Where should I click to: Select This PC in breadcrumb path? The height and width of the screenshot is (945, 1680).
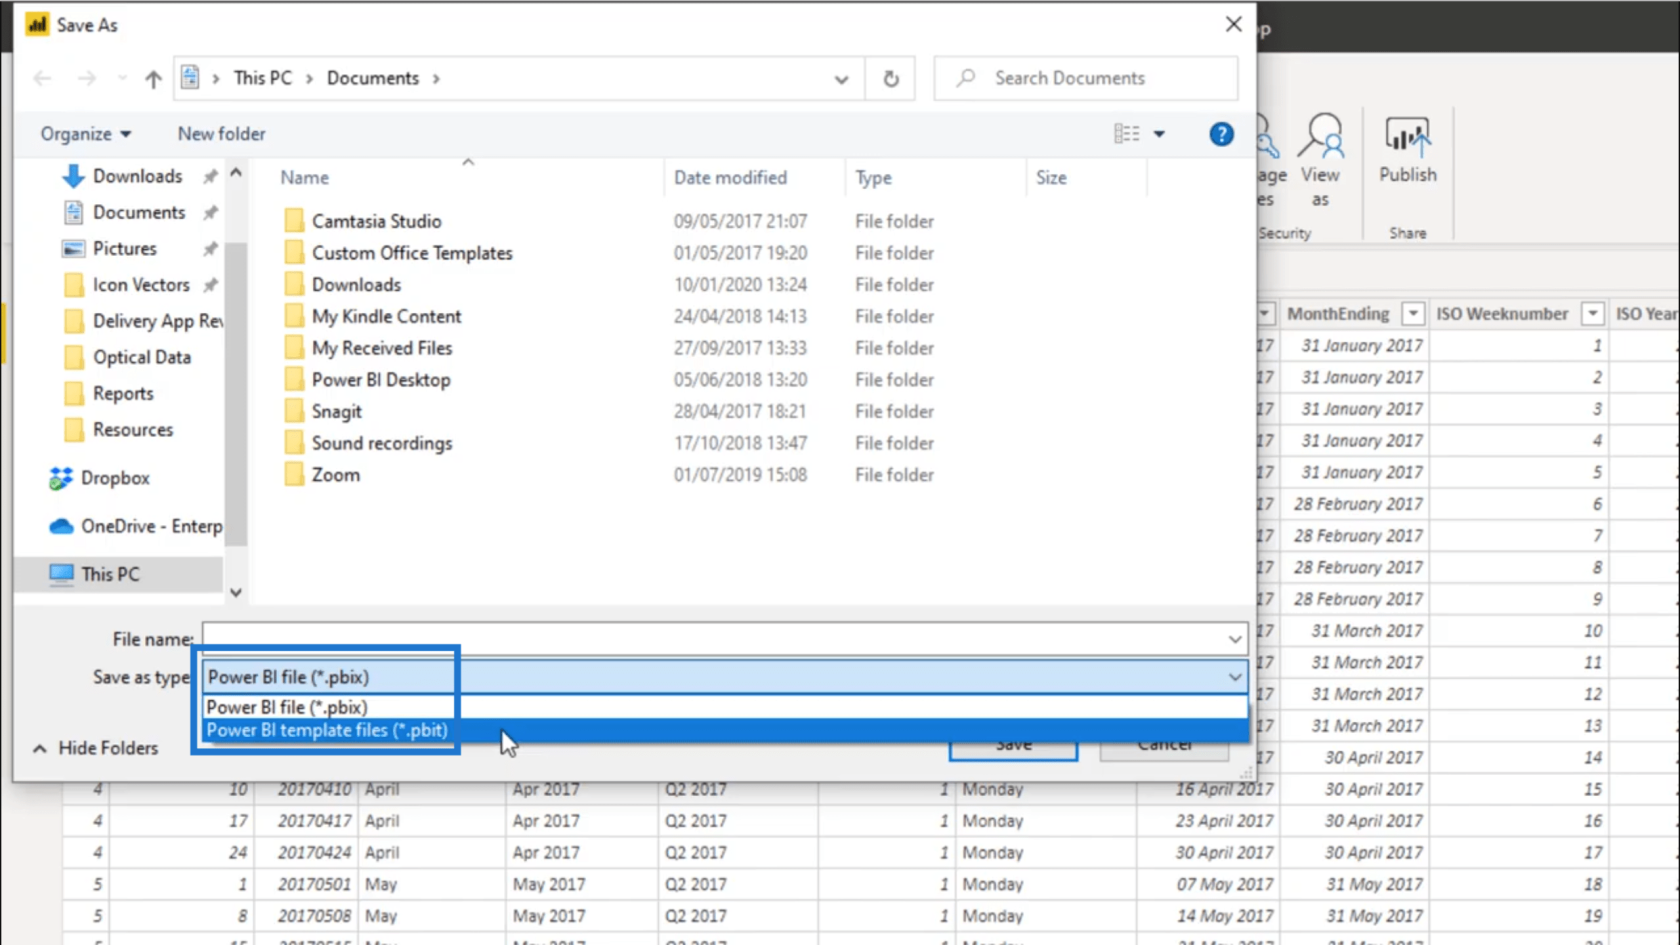263,78
